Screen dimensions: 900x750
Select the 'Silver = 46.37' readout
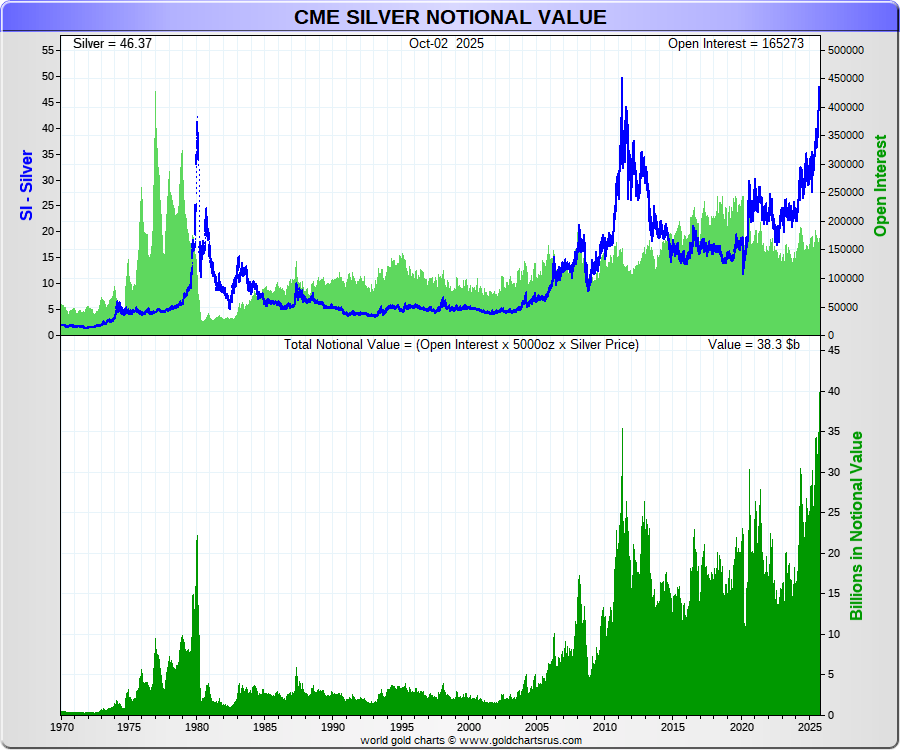[112, 44]
